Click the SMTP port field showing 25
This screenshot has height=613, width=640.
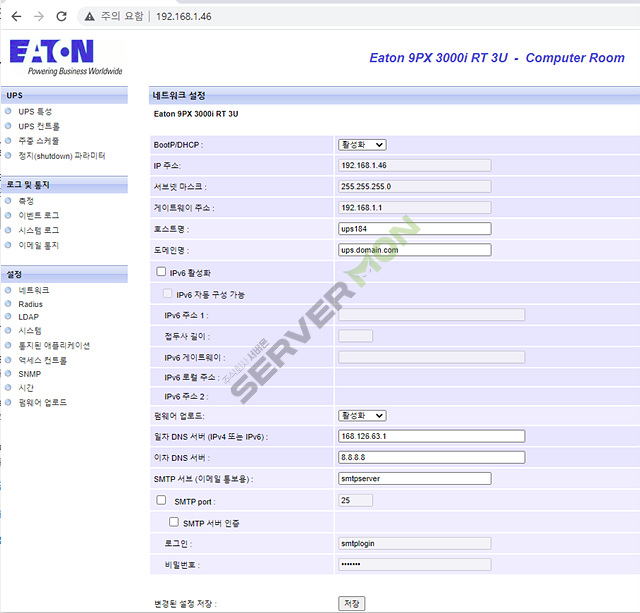[x=356, y=500]
